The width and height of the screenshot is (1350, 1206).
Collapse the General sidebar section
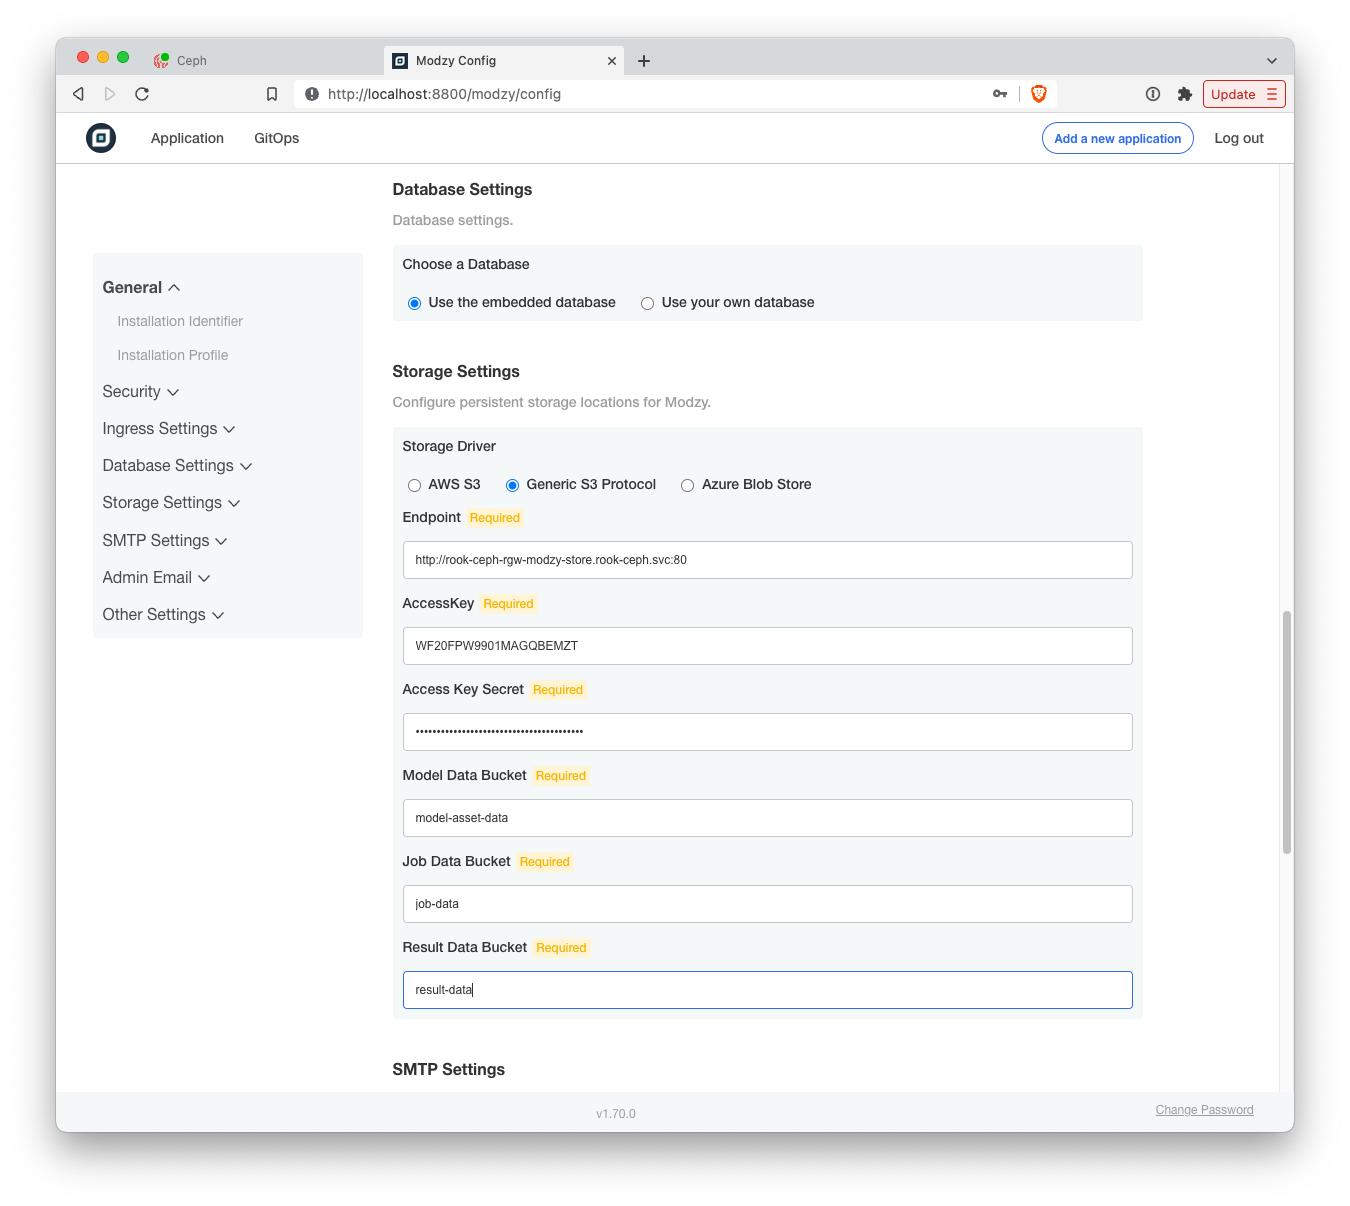tap(141, 287)
